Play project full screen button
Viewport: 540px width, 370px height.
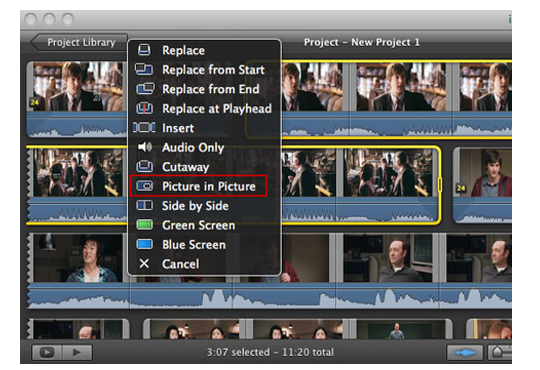[46, 352]
